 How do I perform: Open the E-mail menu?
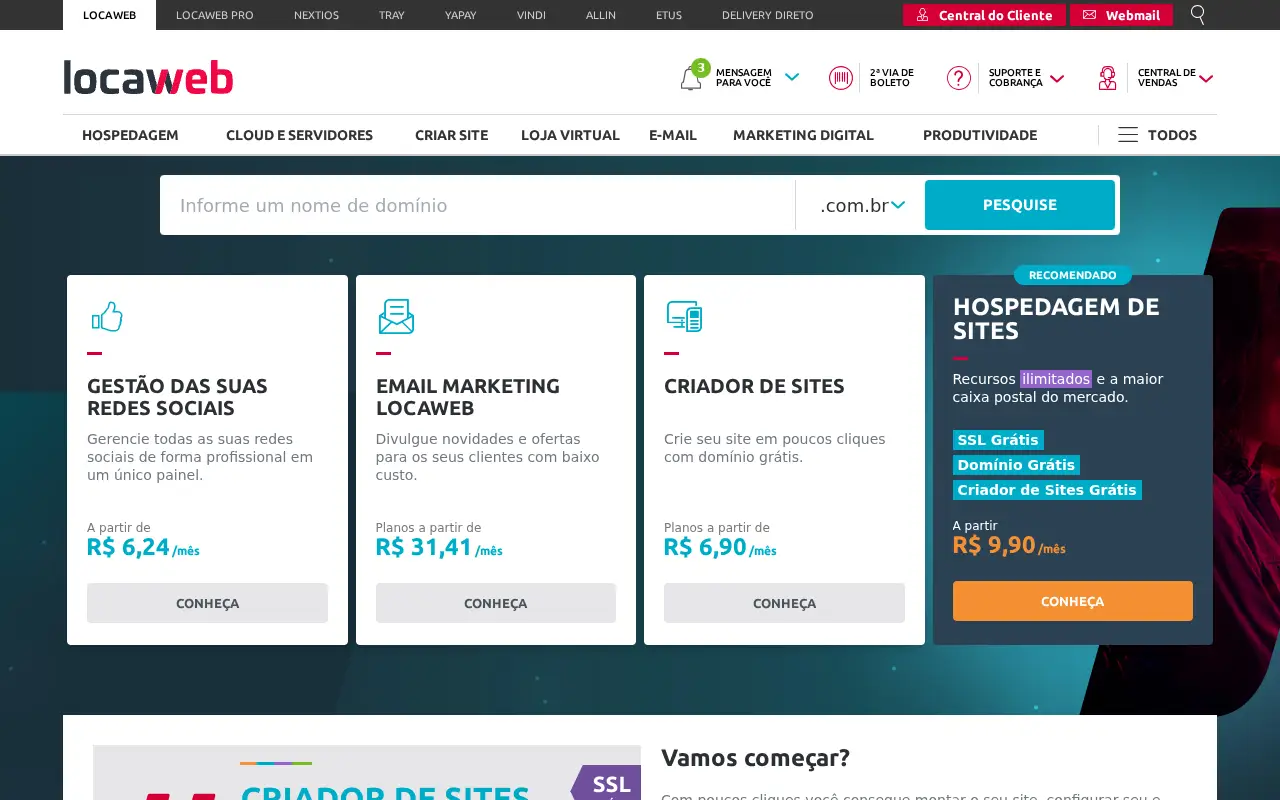coord(673,135)
